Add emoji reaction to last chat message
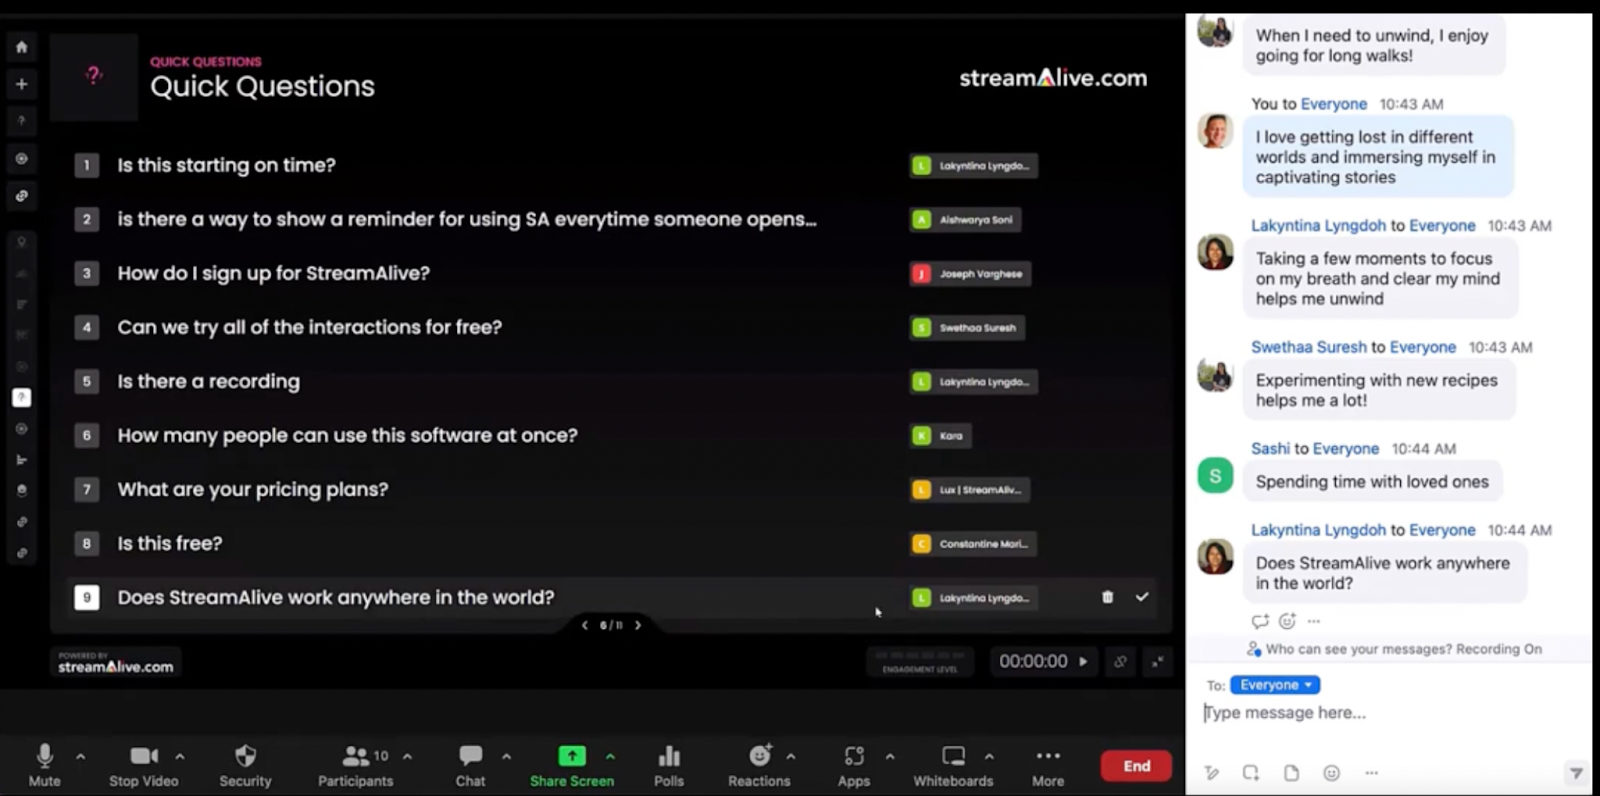 point(1287,621)
